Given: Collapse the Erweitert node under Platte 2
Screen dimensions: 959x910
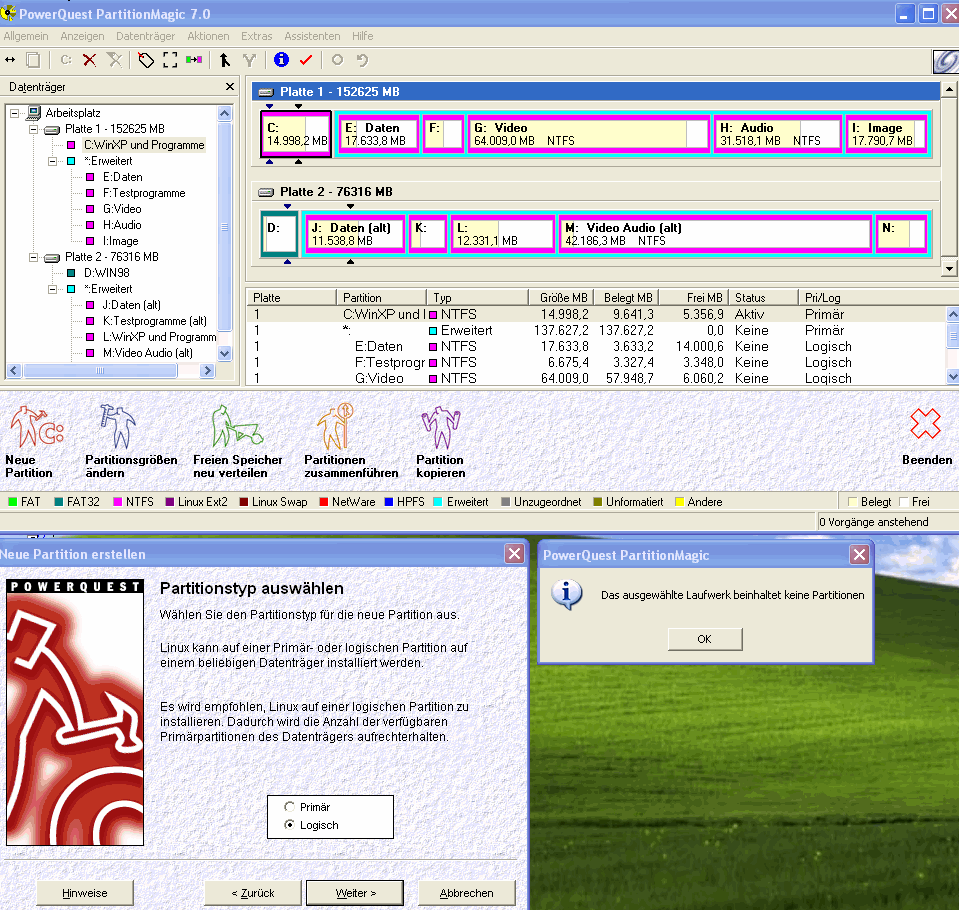Looking at the screenshot, I should (x=53, y=289).
